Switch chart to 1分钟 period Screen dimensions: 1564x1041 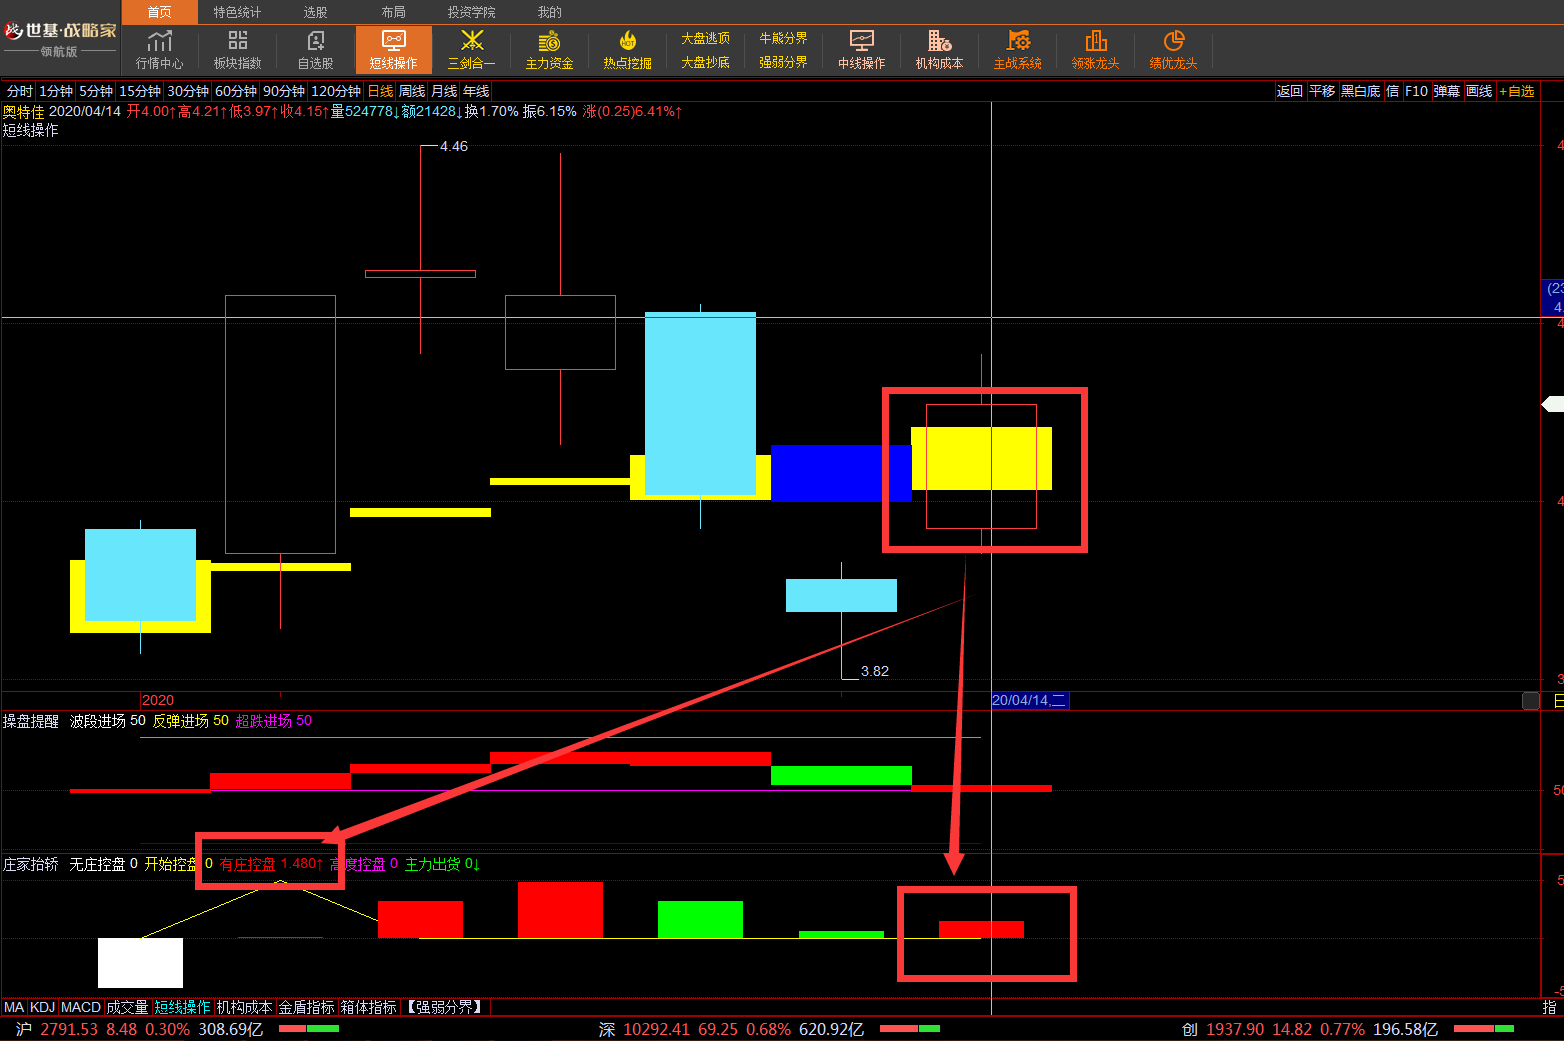tap(56, 91)
